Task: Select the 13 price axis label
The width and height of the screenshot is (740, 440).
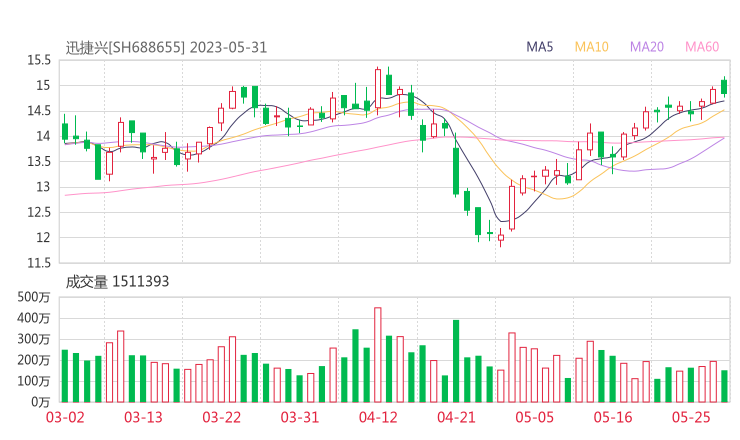Action: point(43,187)
